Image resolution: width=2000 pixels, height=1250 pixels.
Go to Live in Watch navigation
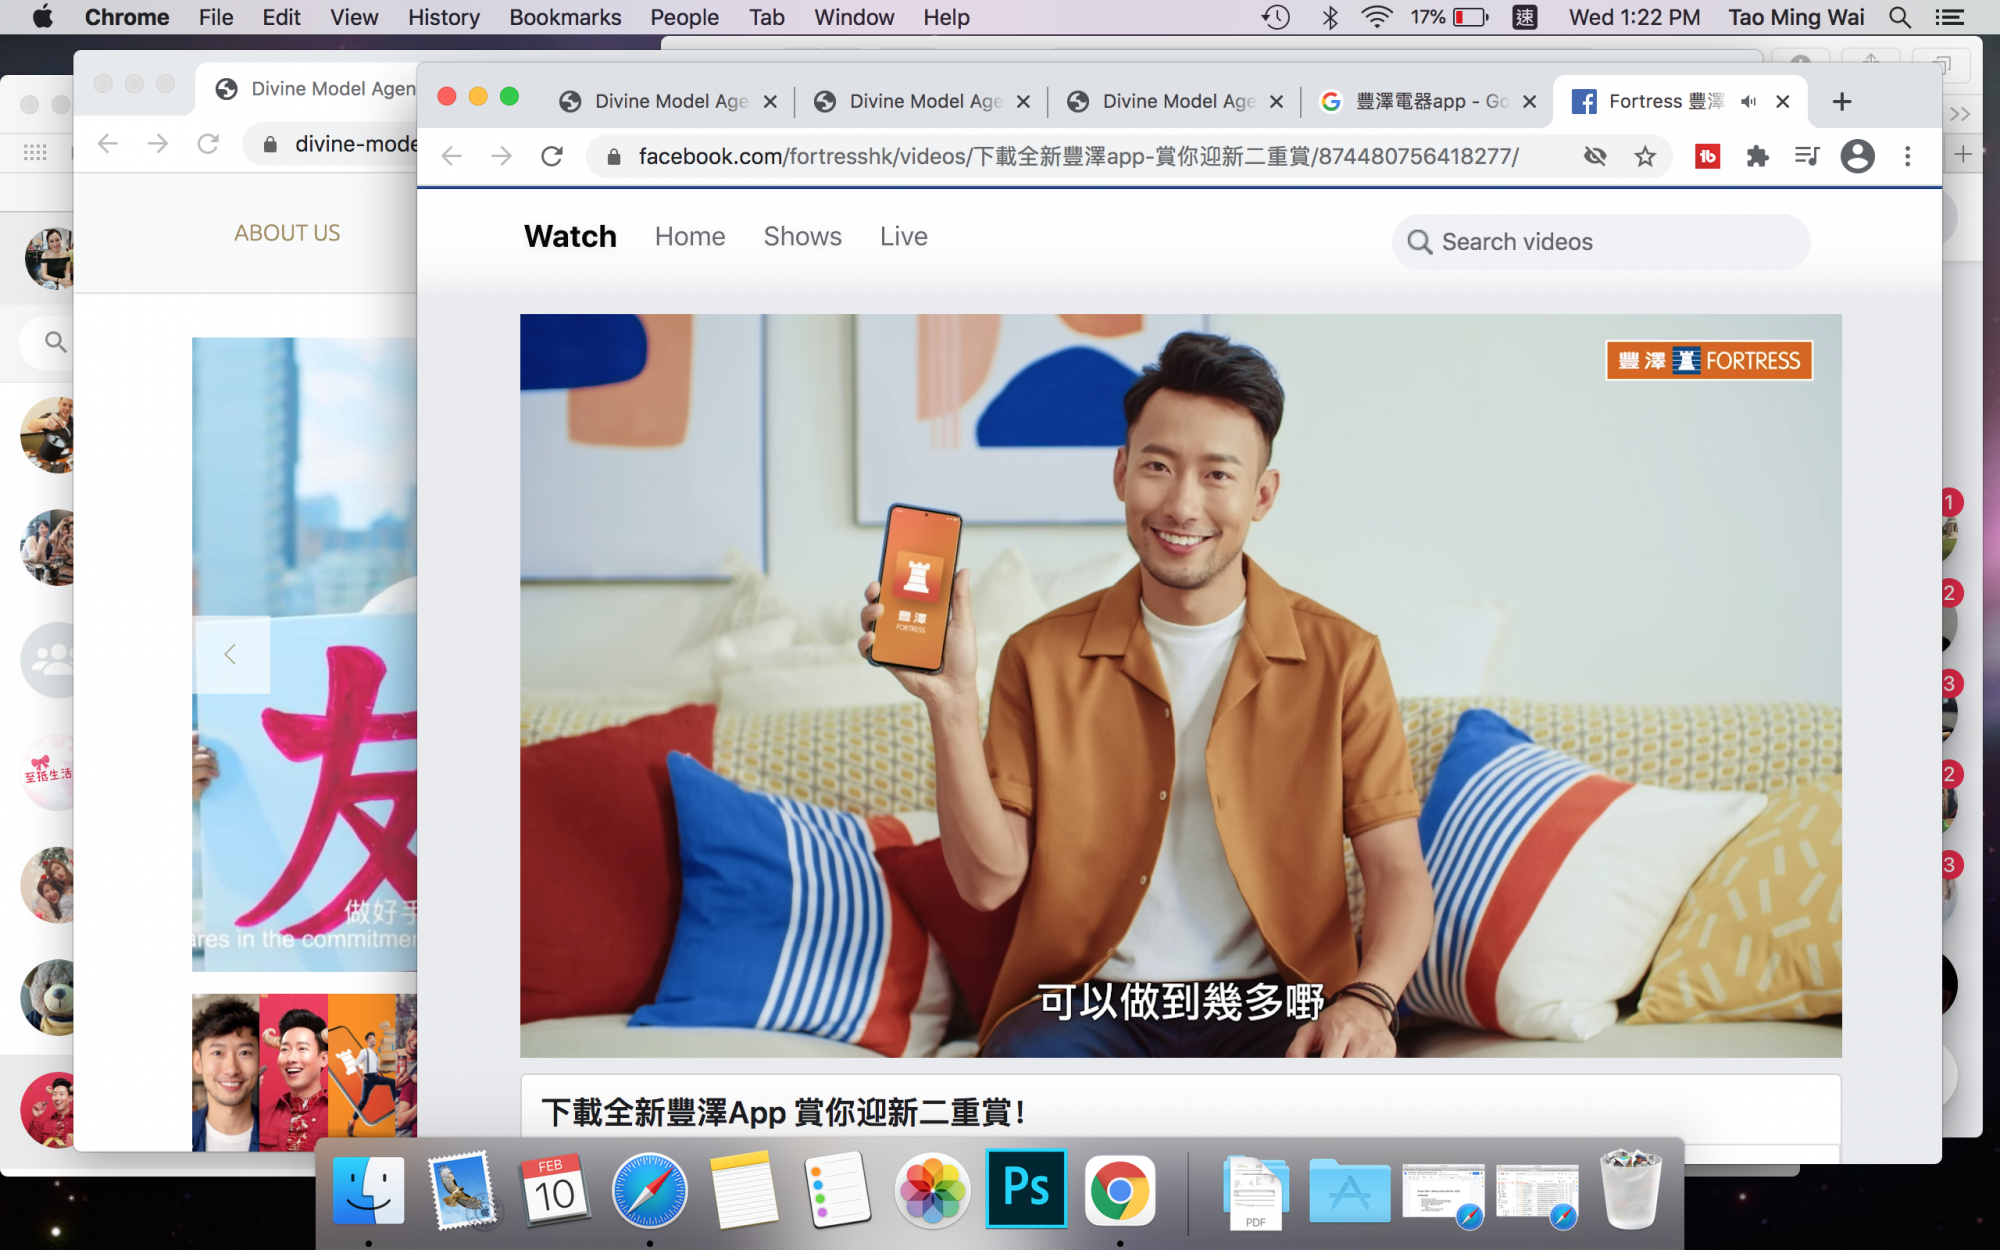pyautogui.click(x=903, y=236)
